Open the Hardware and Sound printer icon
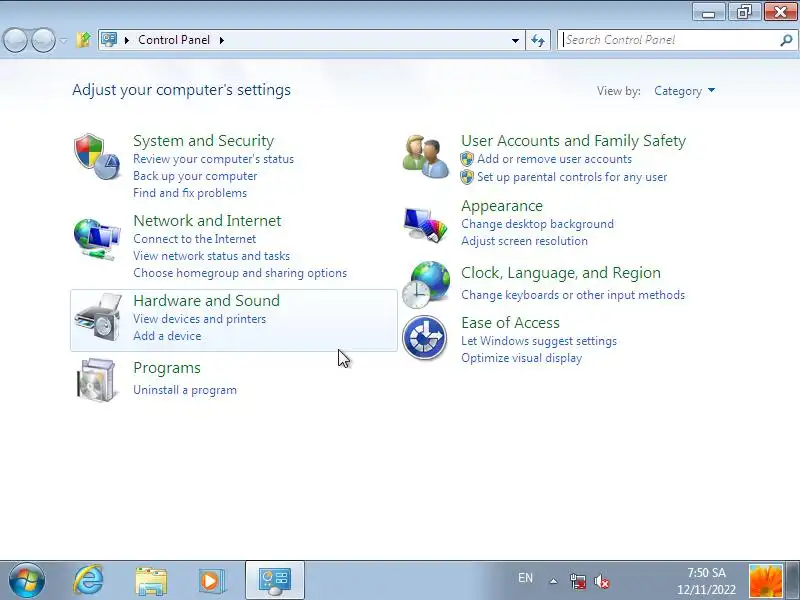800x600 pixels. point(98,317)
